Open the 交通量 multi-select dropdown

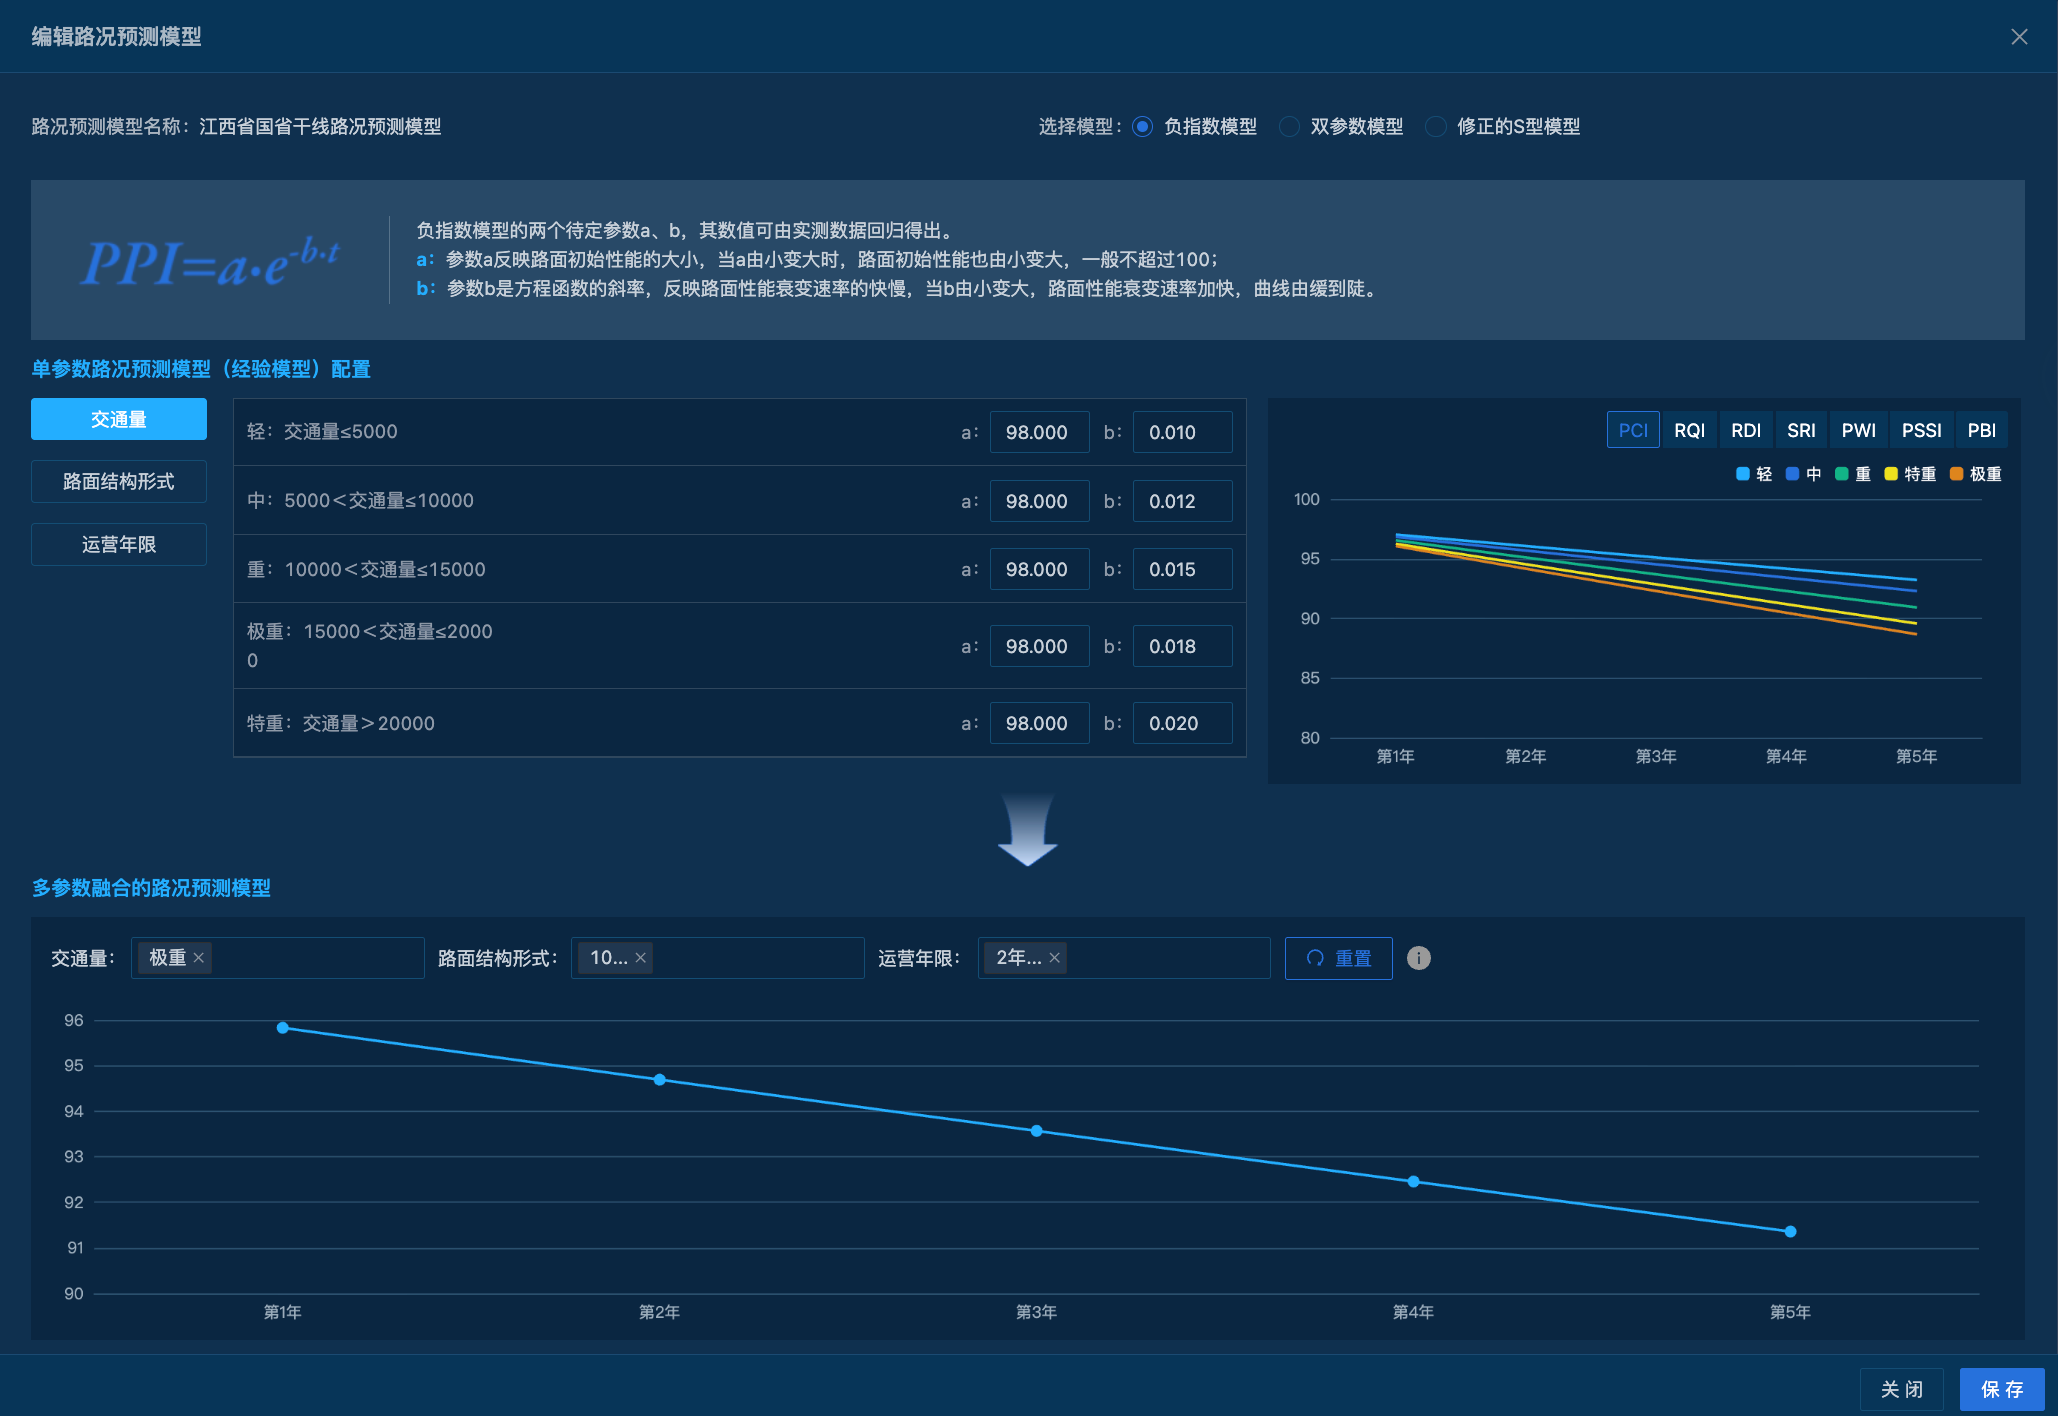(x=278, y=958)
